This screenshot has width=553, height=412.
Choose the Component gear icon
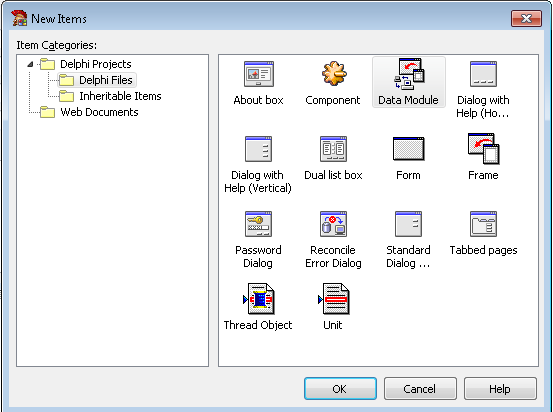point(334,73)
